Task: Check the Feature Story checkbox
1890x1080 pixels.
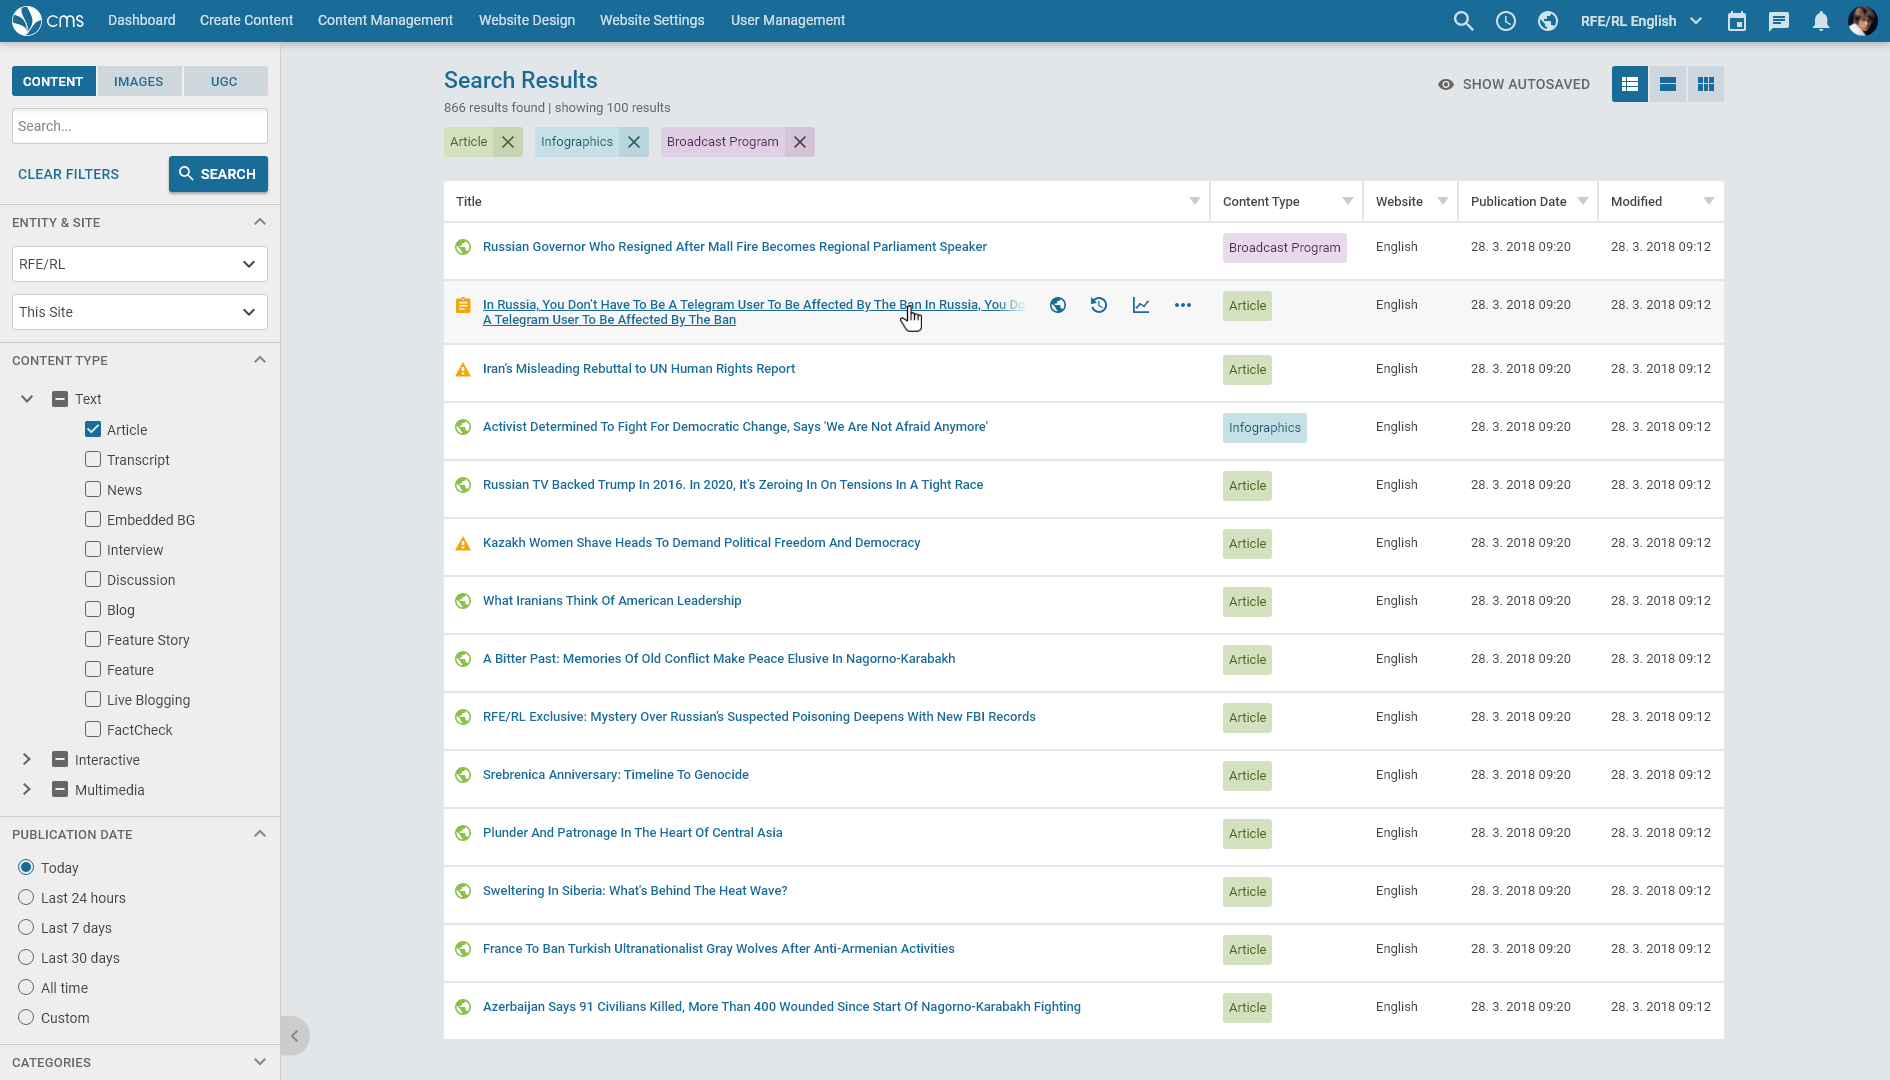Action: (x=93, y=639)
